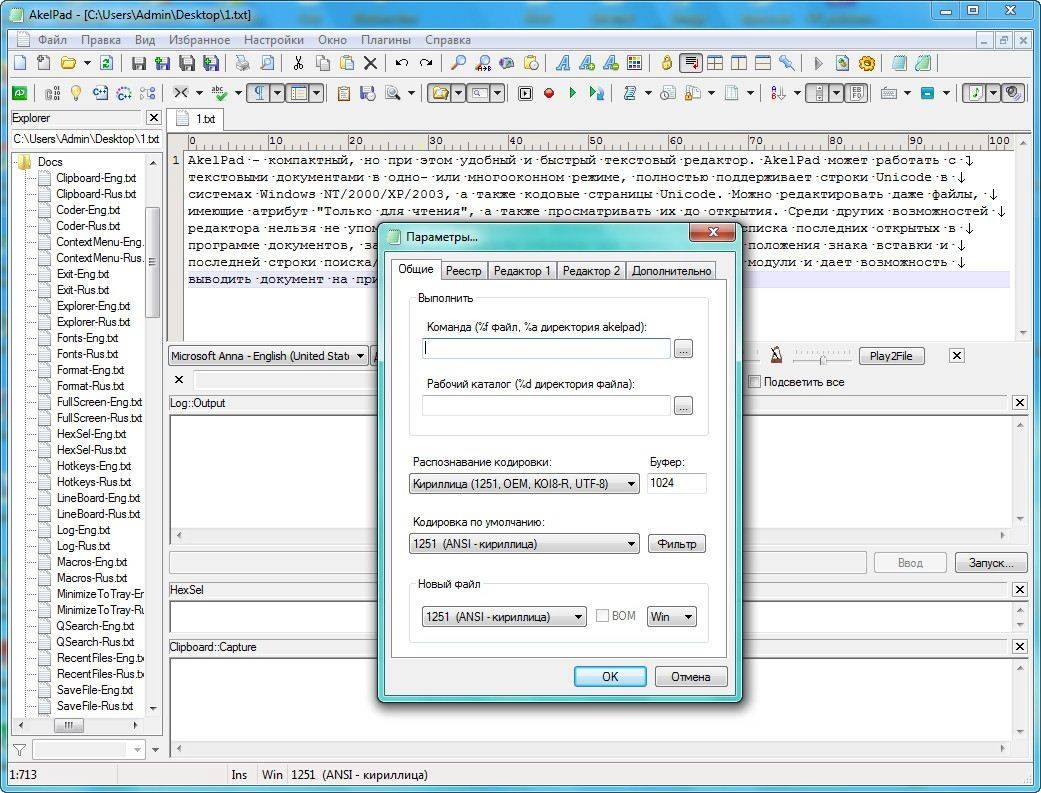Check the Подсветить все checkbox
The image size is (1041, 793).
point(754,382)
